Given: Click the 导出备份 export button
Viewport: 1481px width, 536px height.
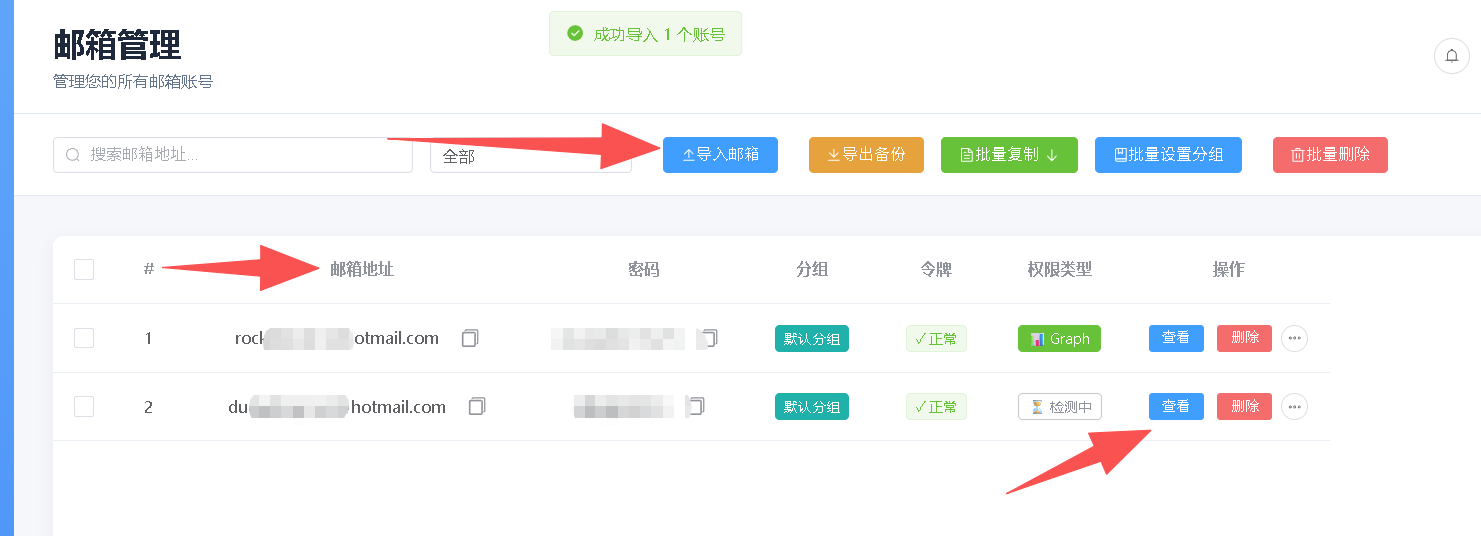Looking at the screenshot, I should pos(866,155).
